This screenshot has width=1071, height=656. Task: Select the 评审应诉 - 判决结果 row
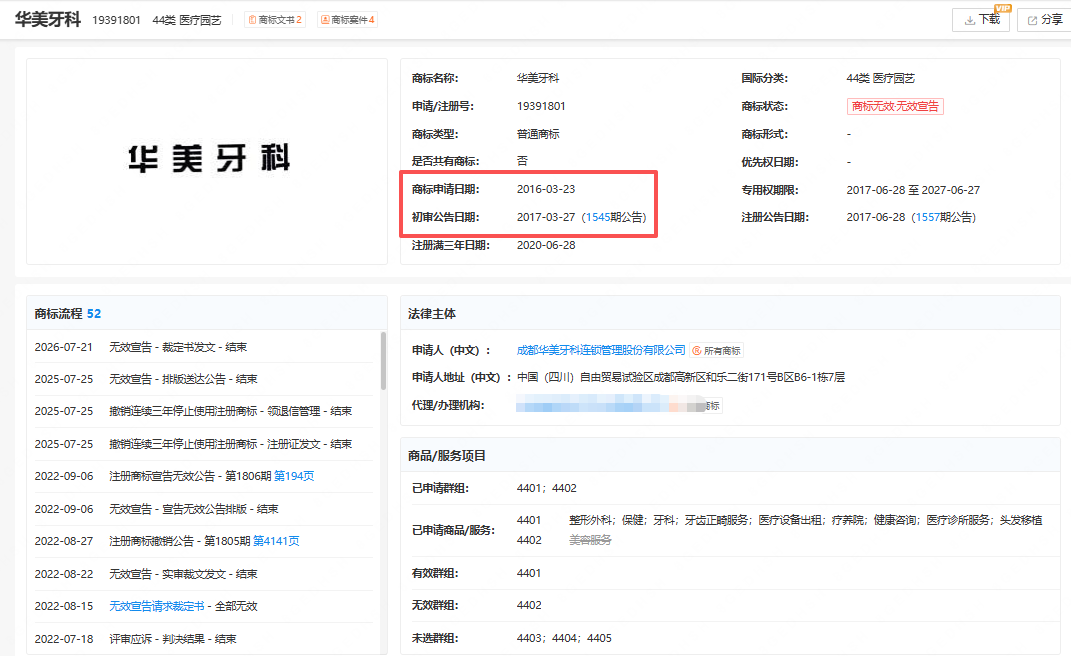[x=203, y=639]
